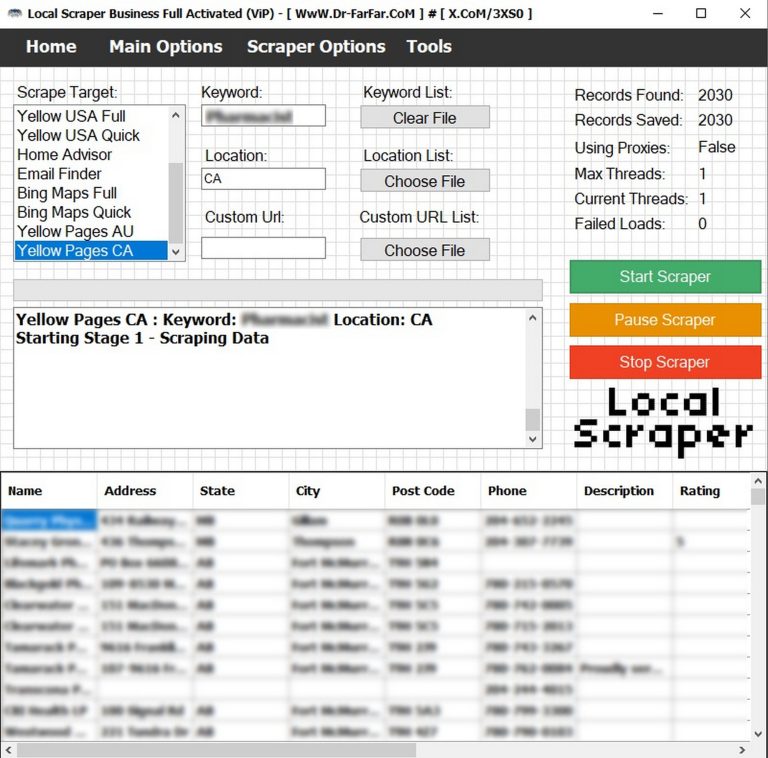This screenshot has height=758, width=768.
Task: Click results table scroll right arrow
Action: 742,750
